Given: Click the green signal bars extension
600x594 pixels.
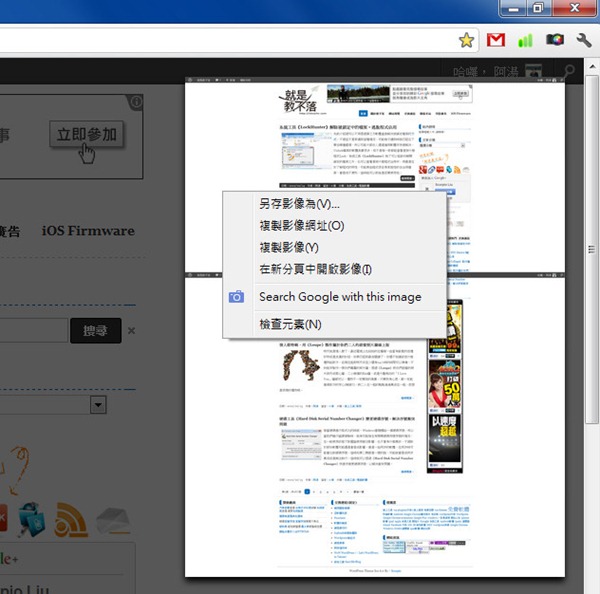Looking at the screenshot, I should point(525,40).
